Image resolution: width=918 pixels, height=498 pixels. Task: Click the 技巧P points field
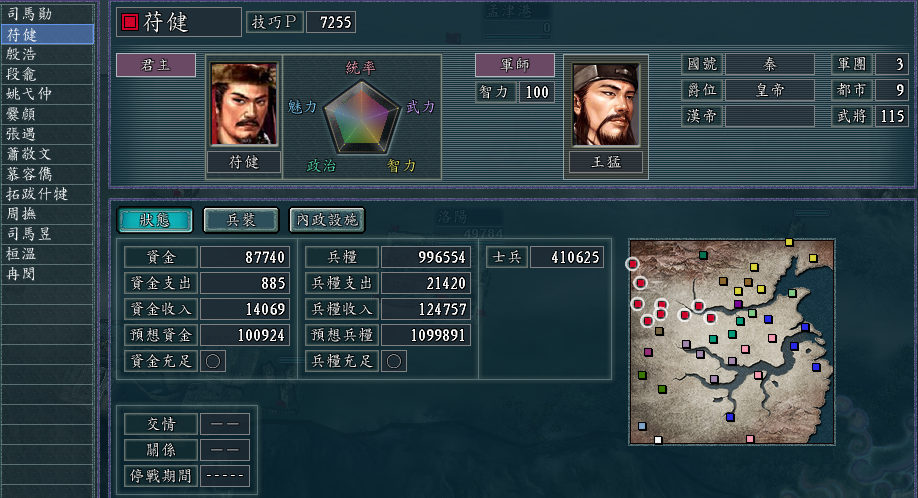pyautogui.click(x=331, y=22)
